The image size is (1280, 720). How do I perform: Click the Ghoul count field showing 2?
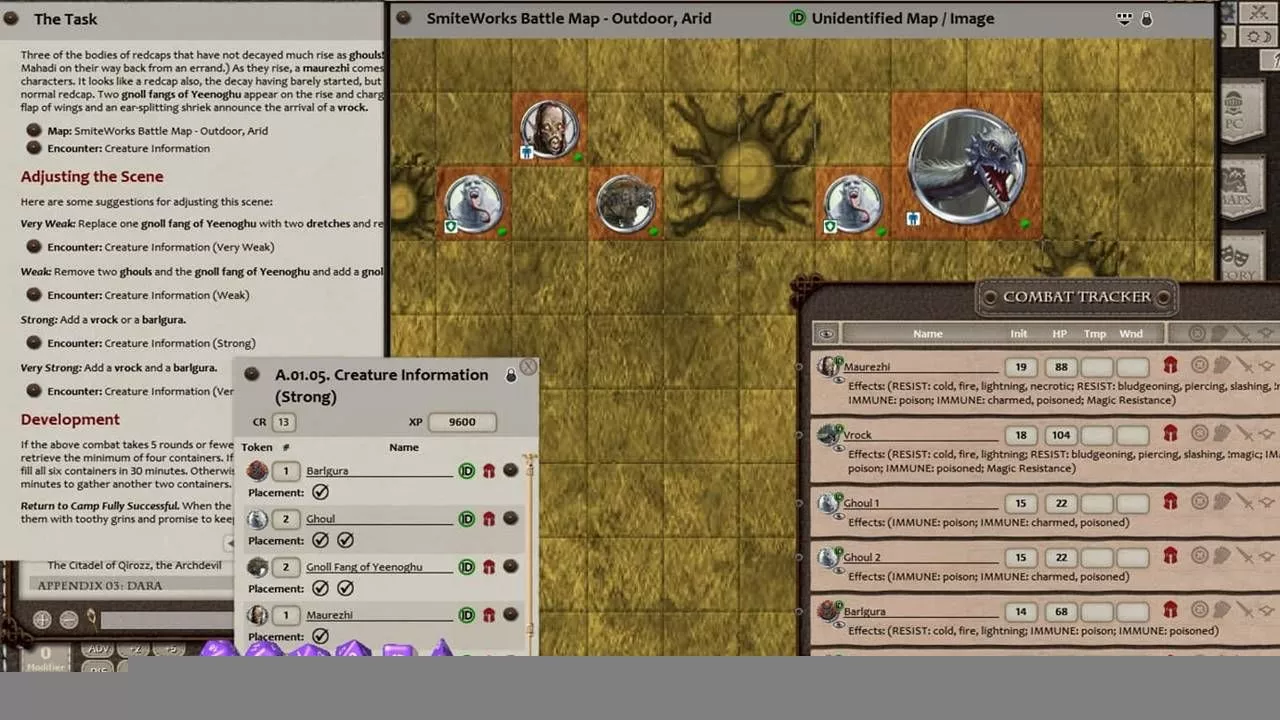[286, 519]
